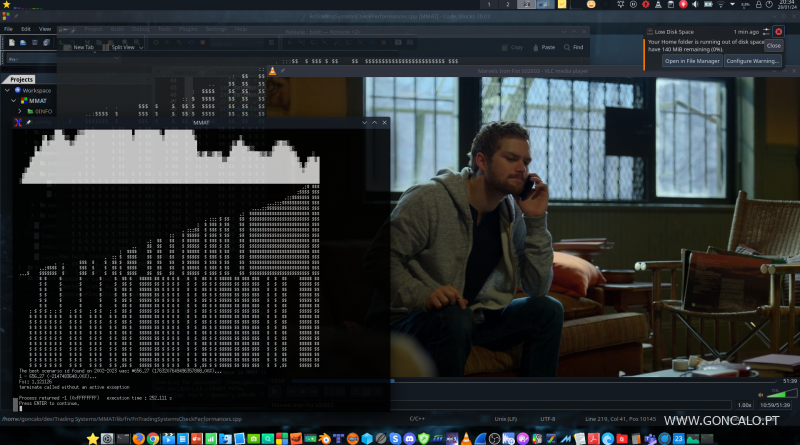Open the View menu in Code::Blocks
Screen dimensions: 800x445
point(45,29)
